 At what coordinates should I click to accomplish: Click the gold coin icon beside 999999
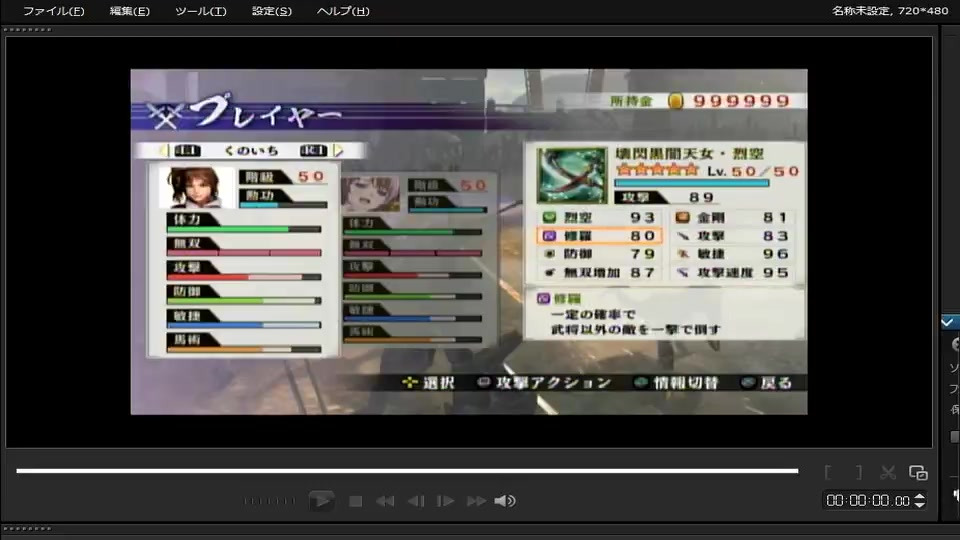[675, 101]
